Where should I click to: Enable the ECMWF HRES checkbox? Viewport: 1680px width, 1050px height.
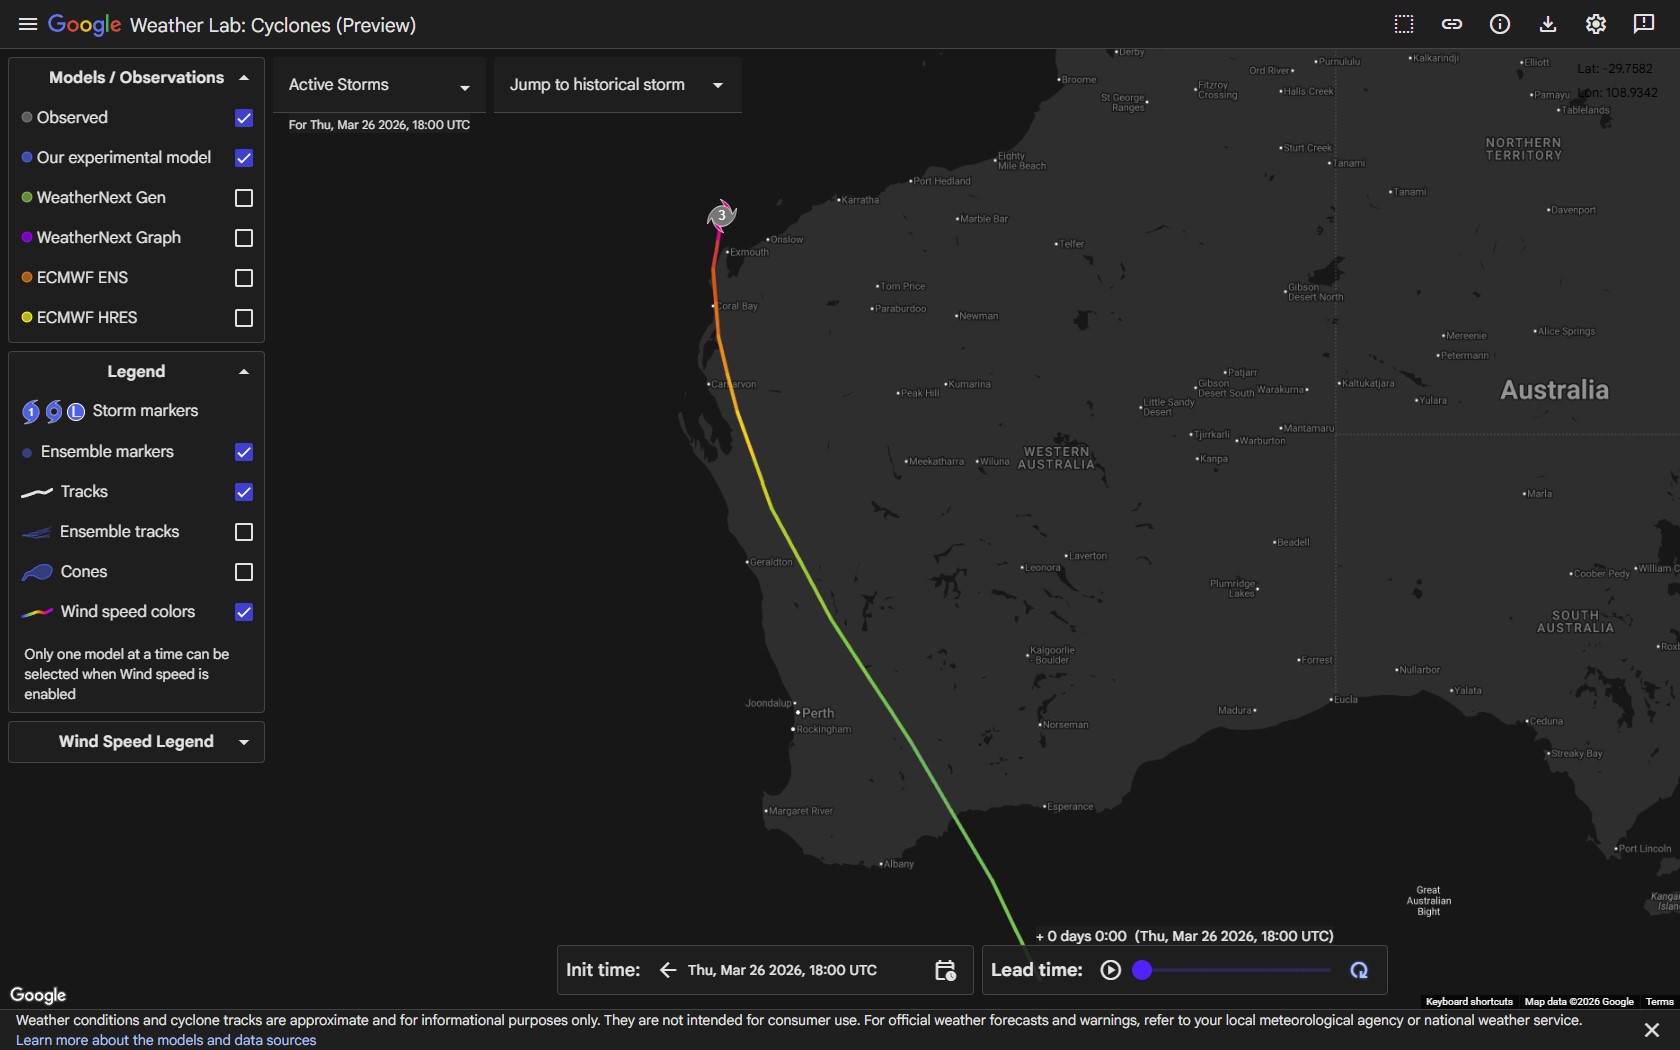click(x=244, y=318)
